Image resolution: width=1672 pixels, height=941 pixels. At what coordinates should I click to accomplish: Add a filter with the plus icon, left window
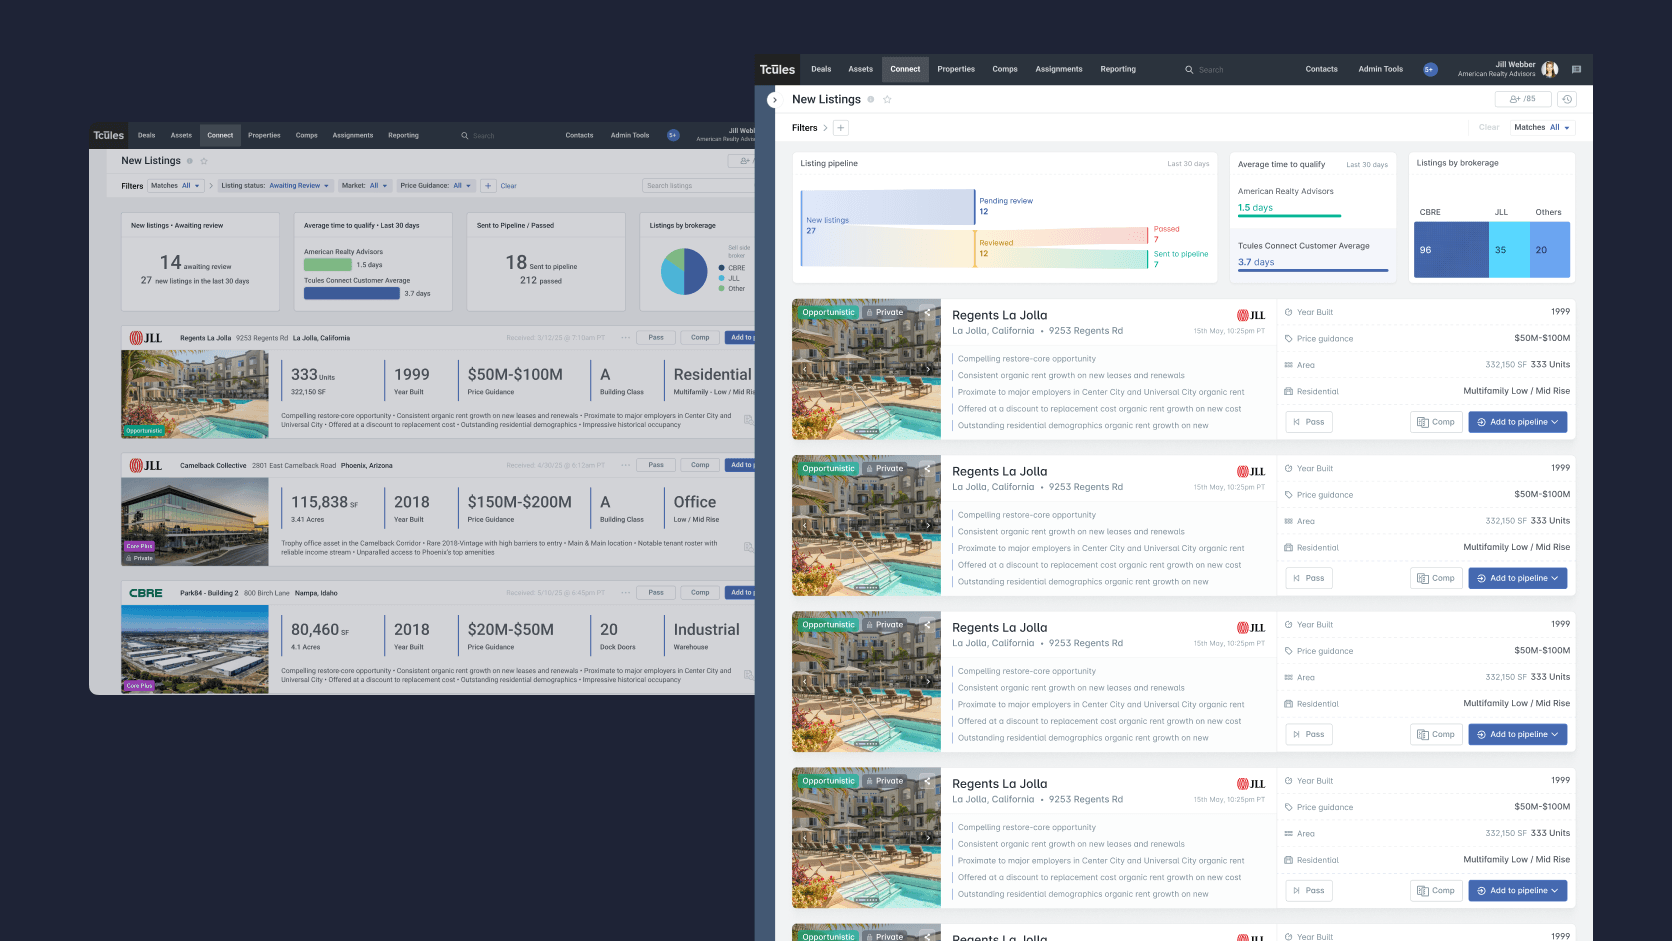[x=488, y=186]
